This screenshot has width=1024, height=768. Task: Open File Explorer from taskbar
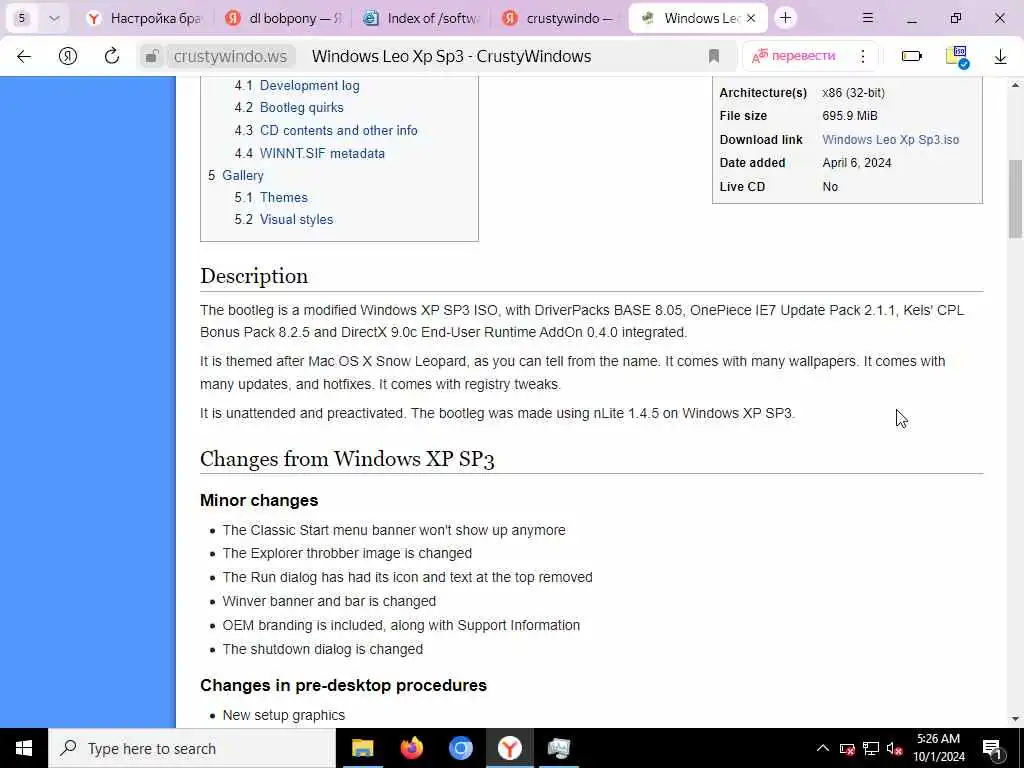[x=362, y=748]
